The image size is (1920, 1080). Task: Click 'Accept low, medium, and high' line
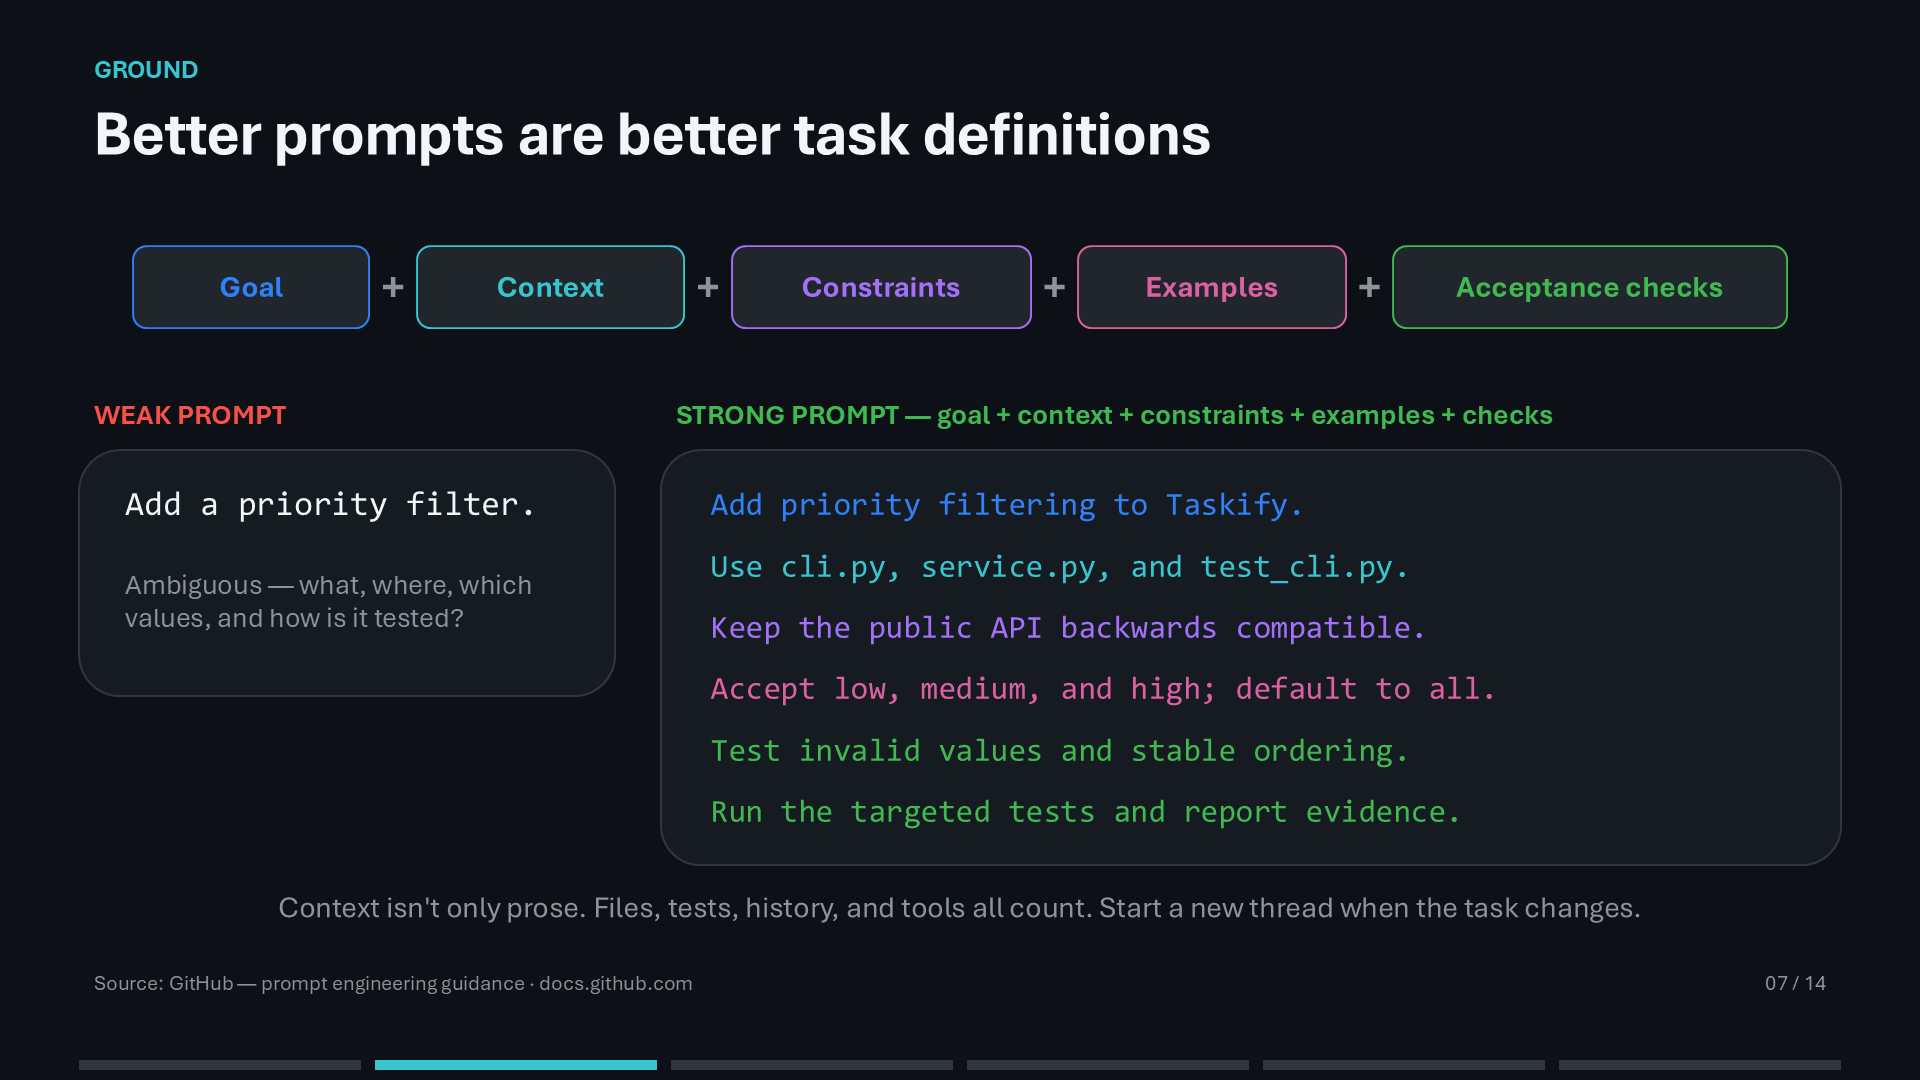pyautogui.click(x=1102, y=689)
